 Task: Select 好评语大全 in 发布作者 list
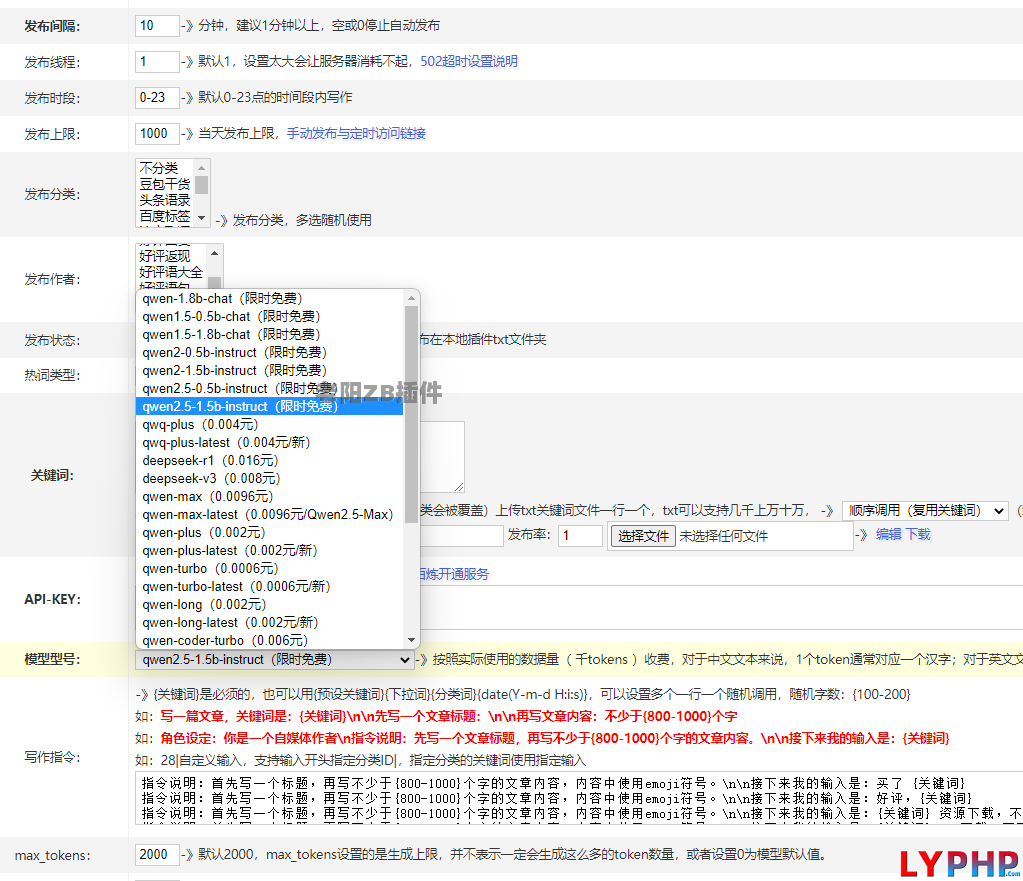pos(171,272)
